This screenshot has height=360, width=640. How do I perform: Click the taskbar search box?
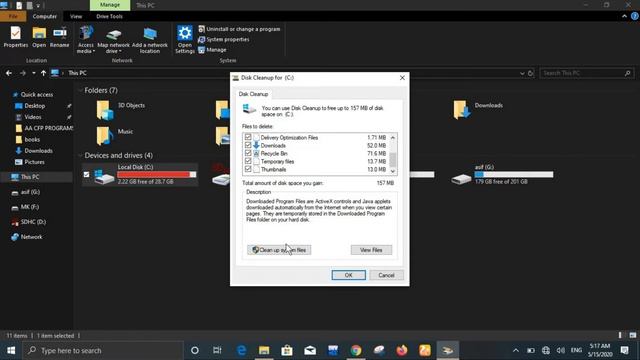[x=102, y=350]
